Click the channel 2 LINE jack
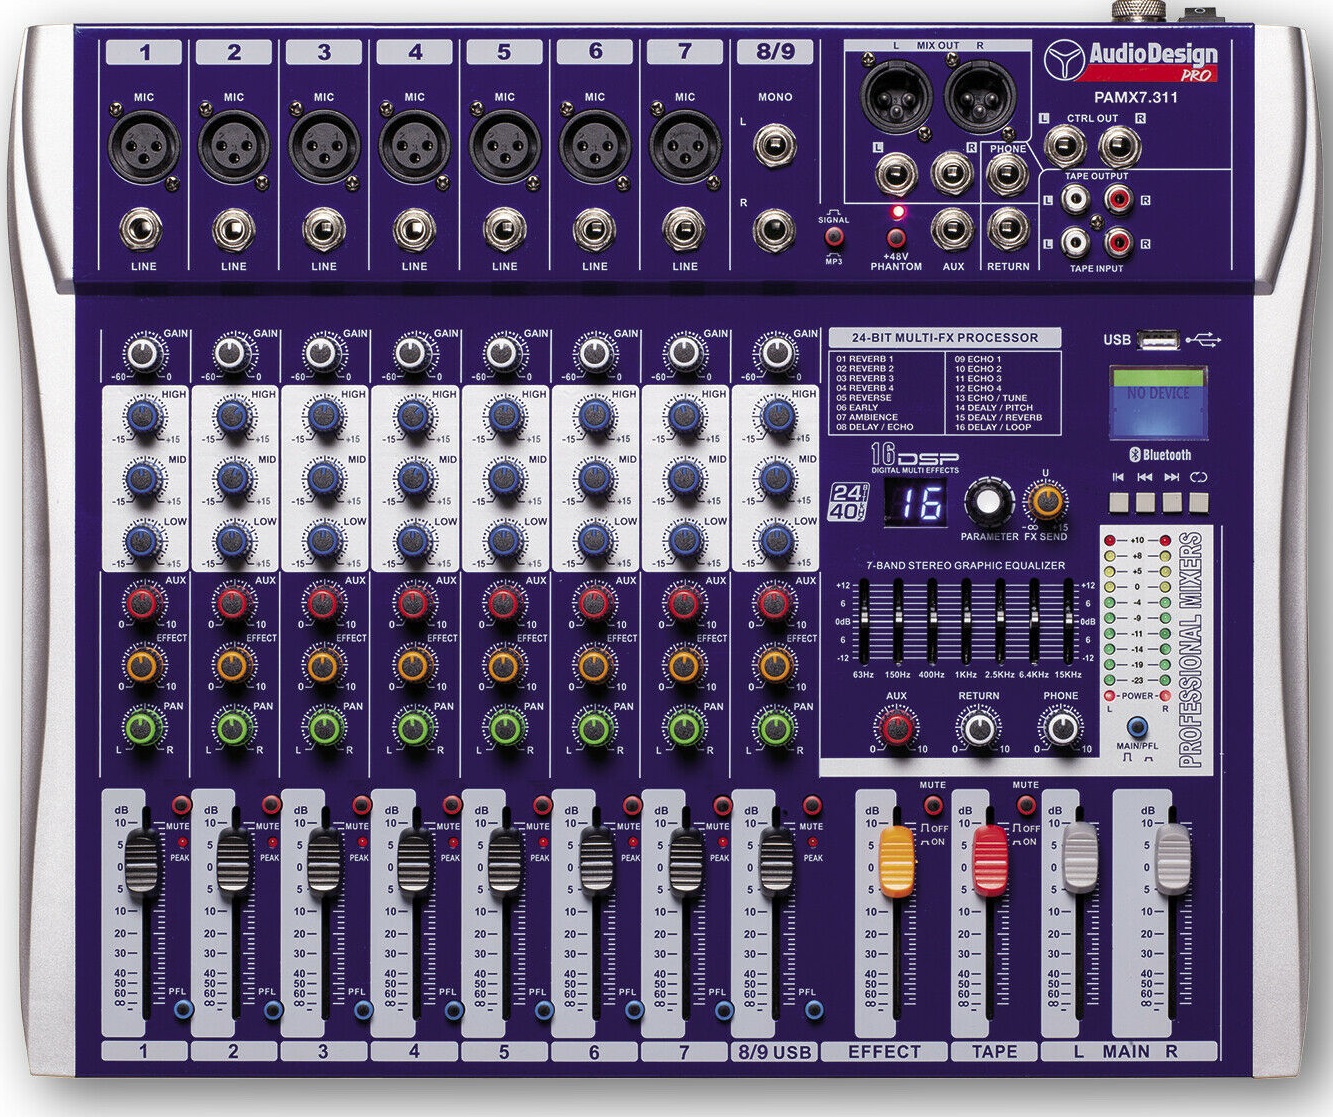 (233, 231)
